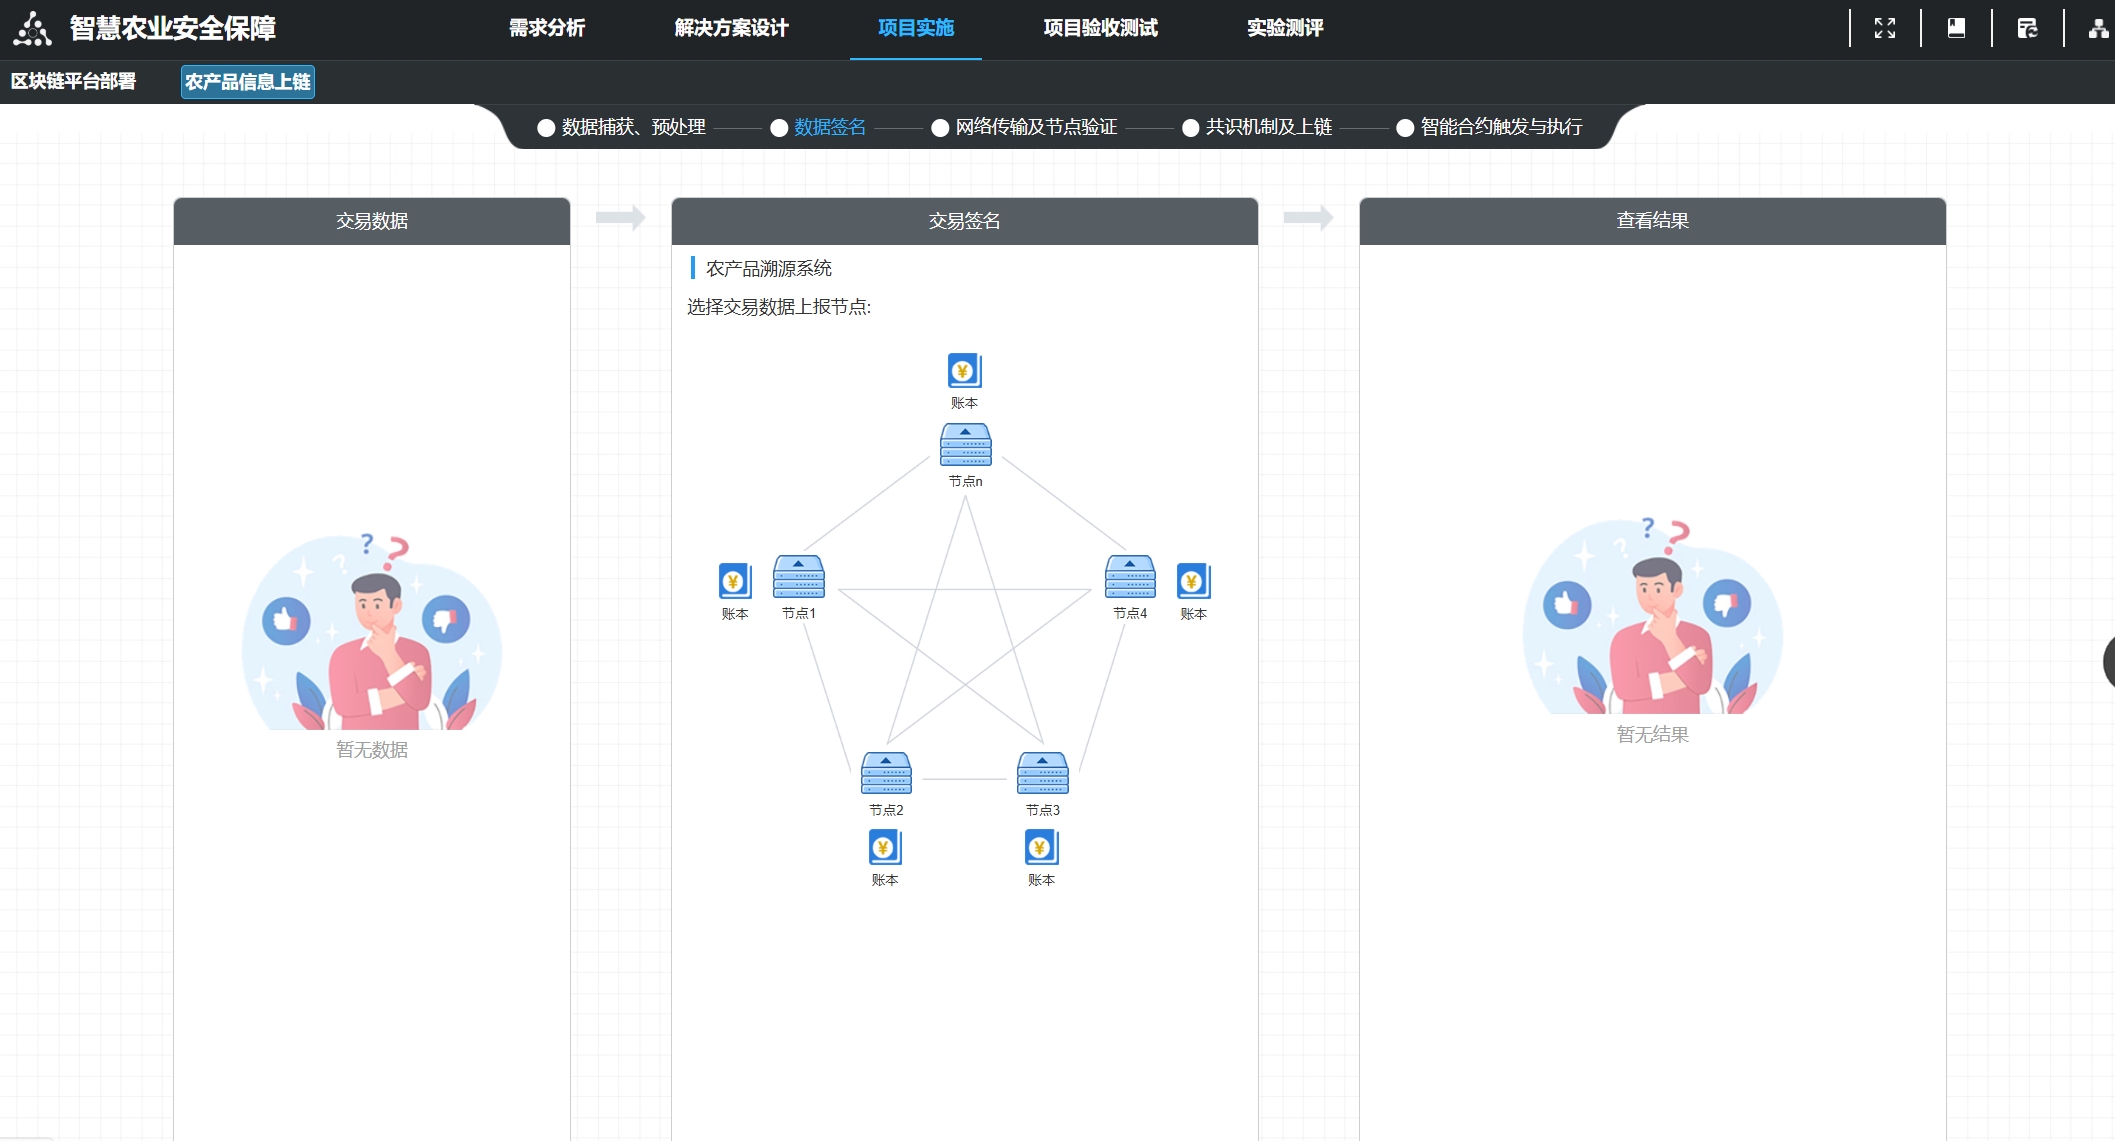The image size is (2115, 1141).
Task: Click the 区块链平台部署 sub-tab
Action: click(73, 81)
